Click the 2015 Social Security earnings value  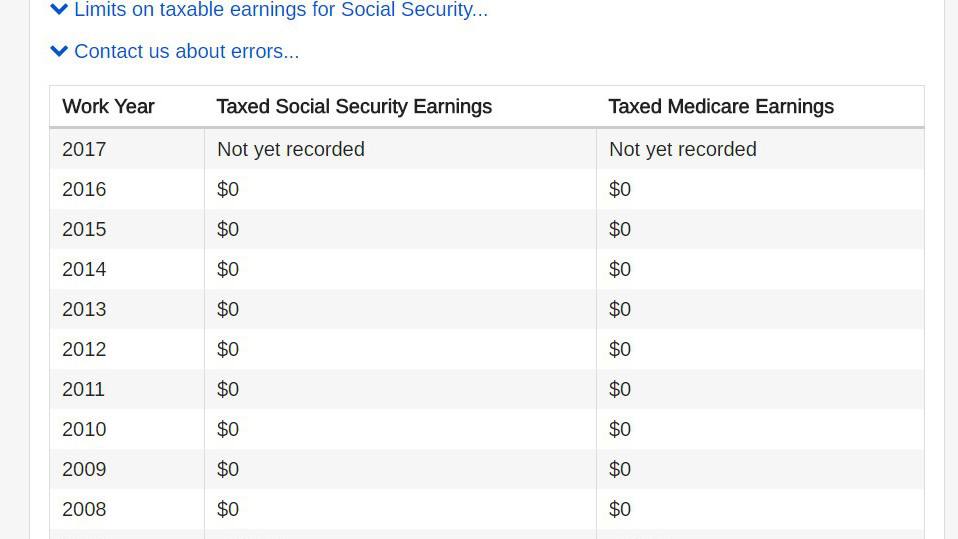point(228,229)
